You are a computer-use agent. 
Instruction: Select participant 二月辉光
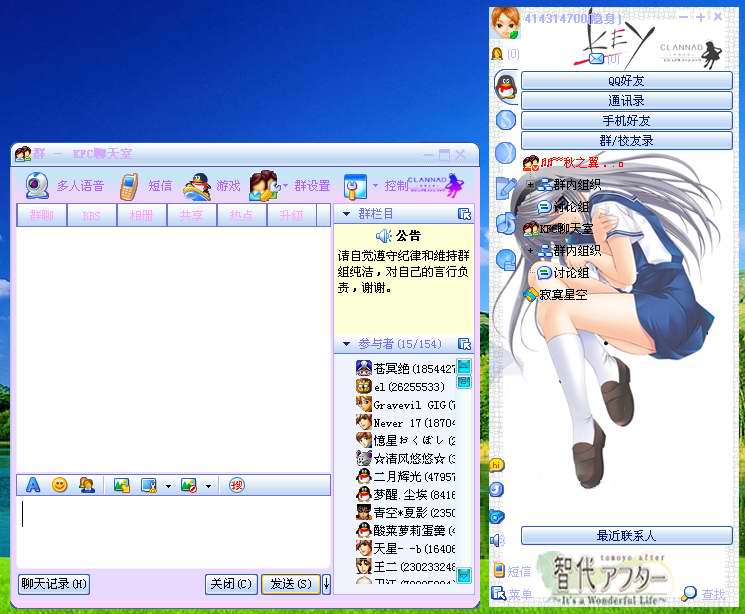coord(406,476)
